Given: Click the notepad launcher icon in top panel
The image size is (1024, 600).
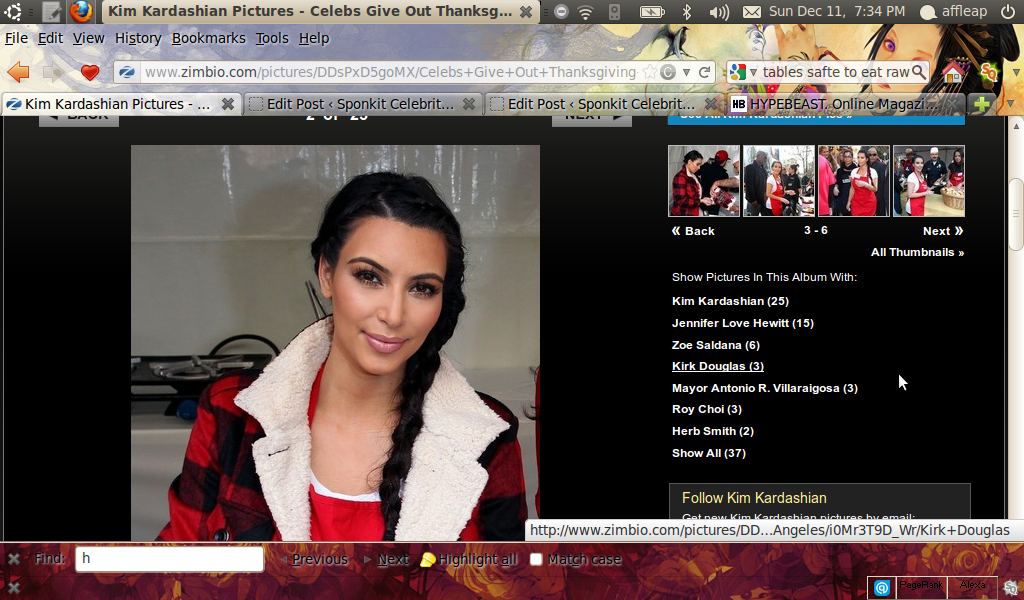Looking at the screenshot, I should click(52, 11).
